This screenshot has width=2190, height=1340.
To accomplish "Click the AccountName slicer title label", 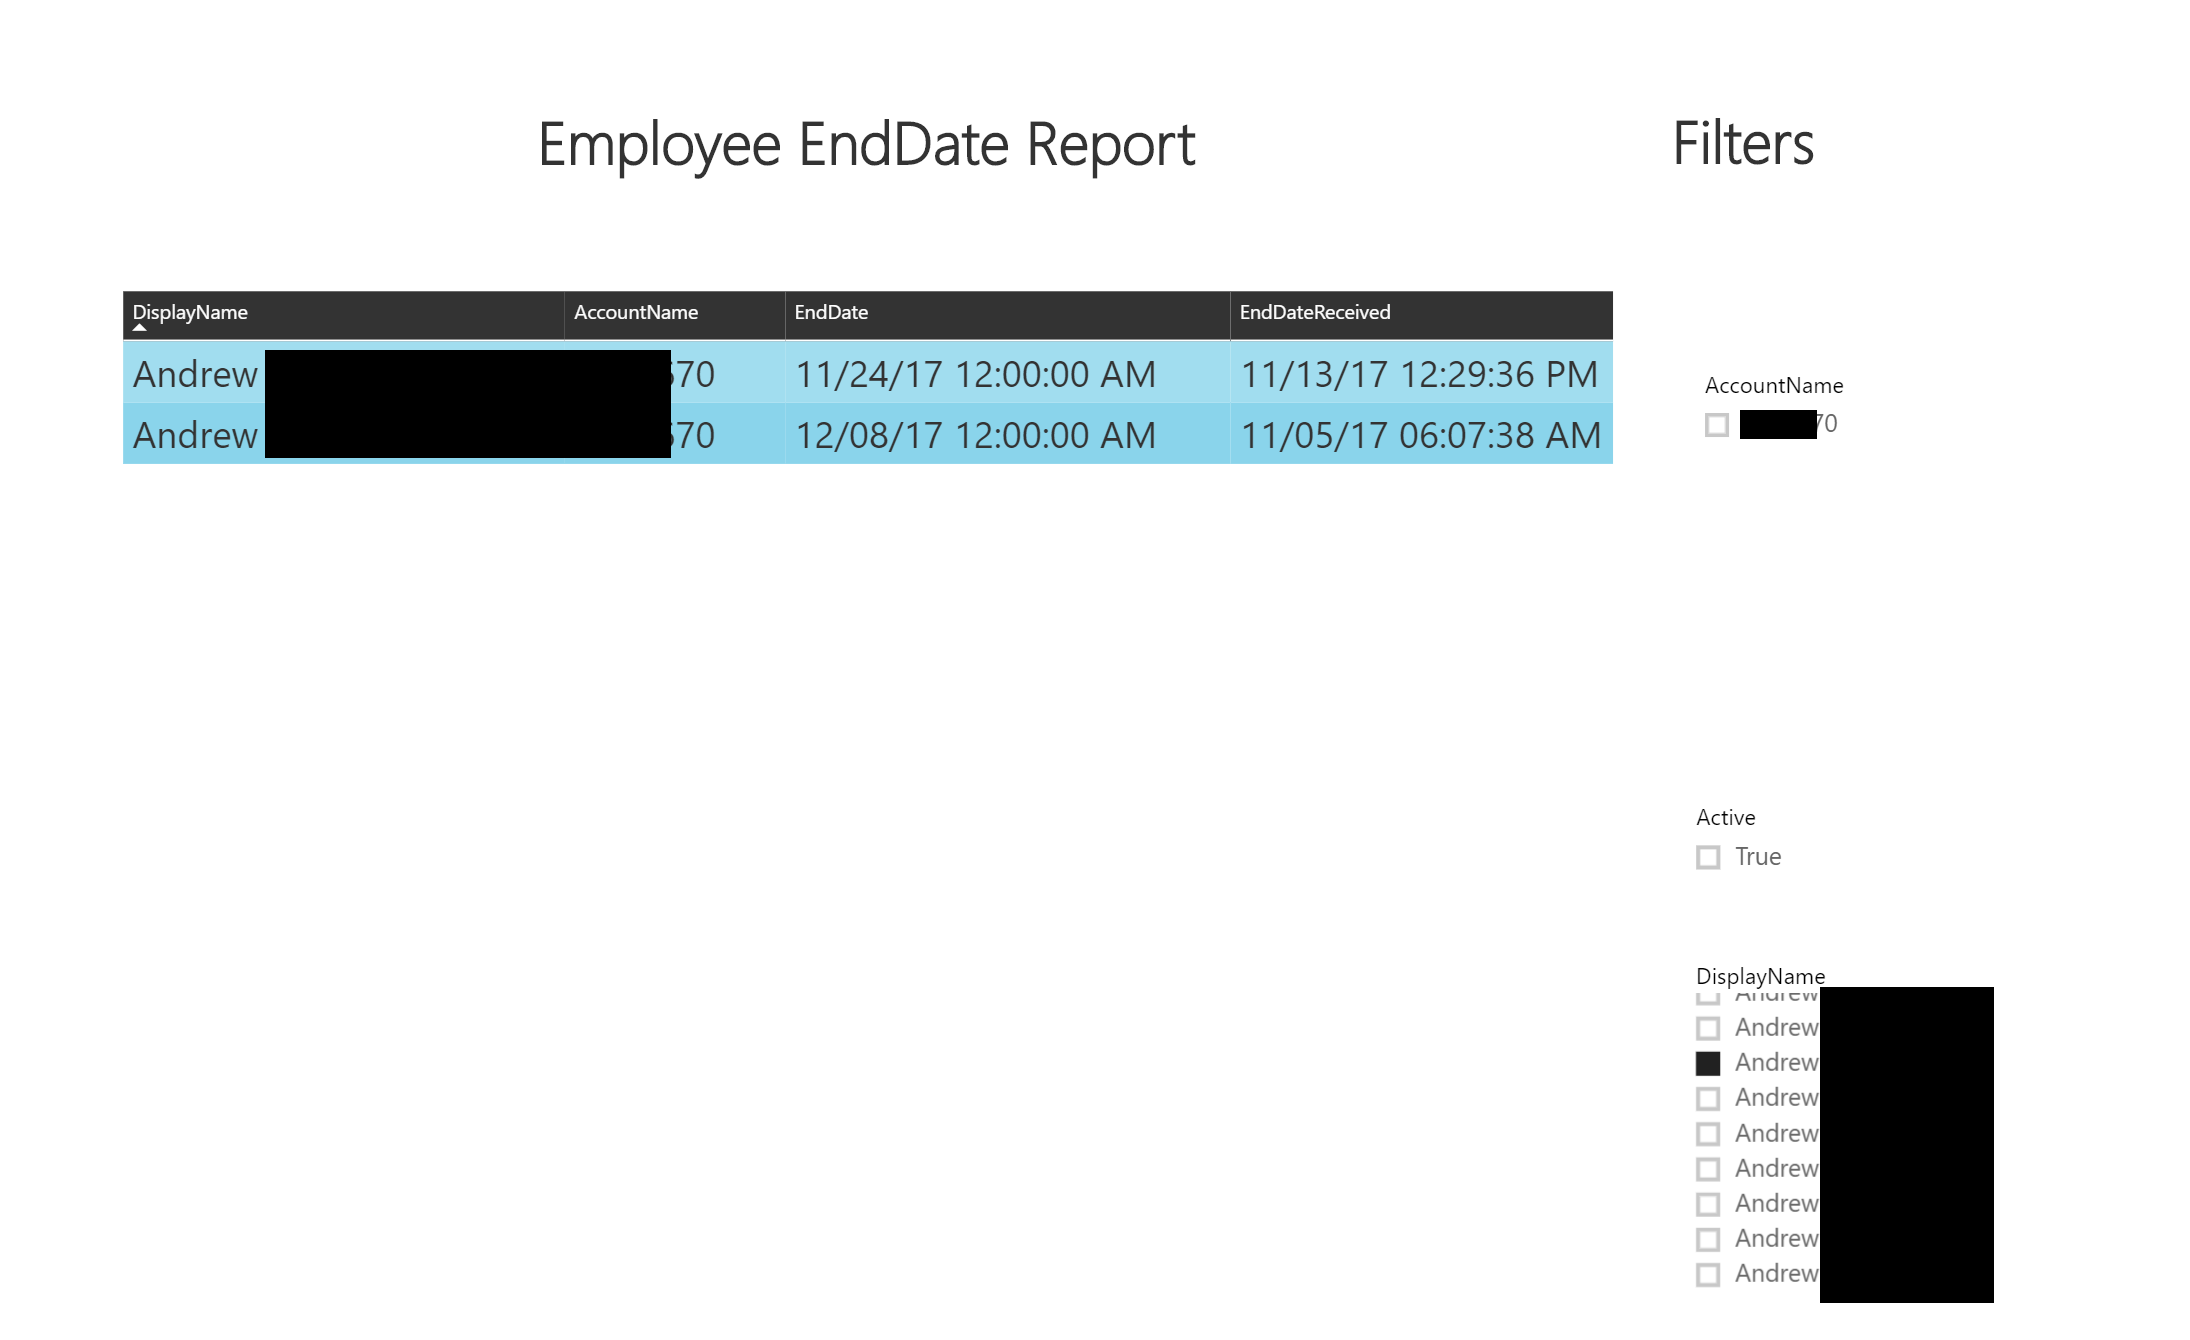I will pos(1773,386).
